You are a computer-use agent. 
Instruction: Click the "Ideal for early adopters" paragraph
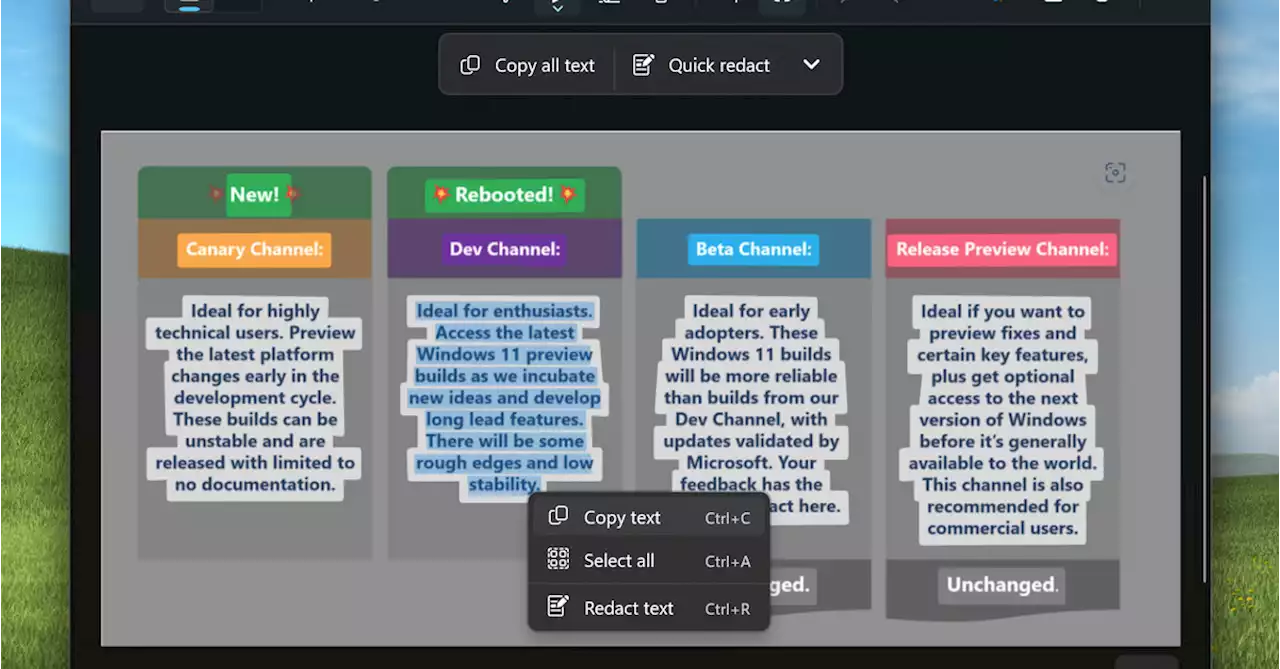click(x=752, y=408)
